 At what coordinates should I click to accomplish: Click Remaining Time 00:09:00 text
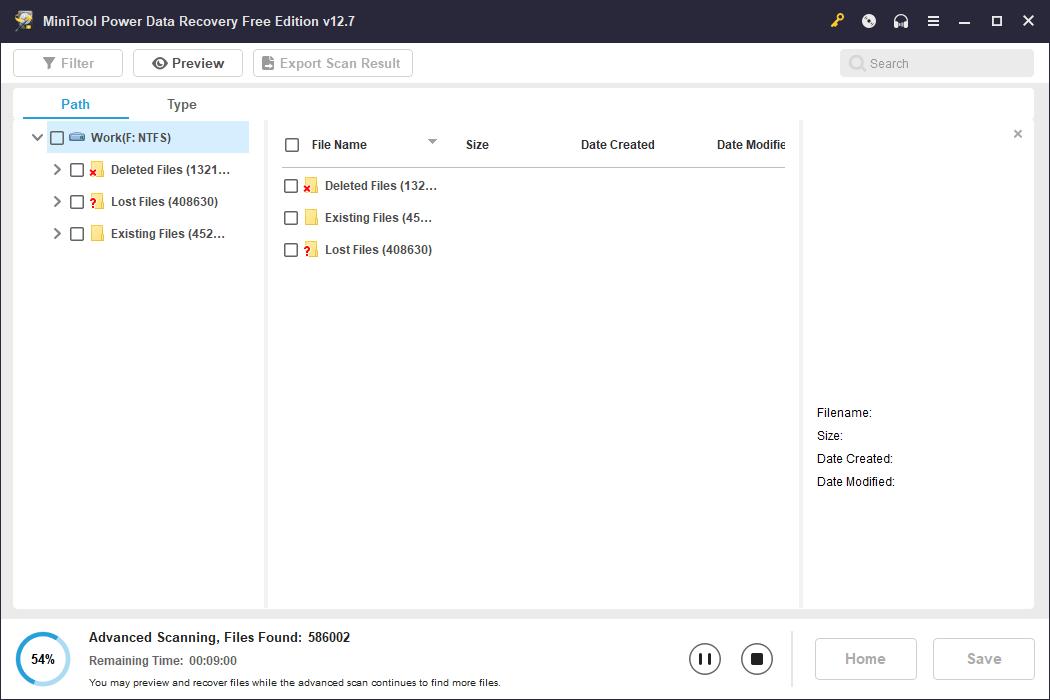pos(163,660)
